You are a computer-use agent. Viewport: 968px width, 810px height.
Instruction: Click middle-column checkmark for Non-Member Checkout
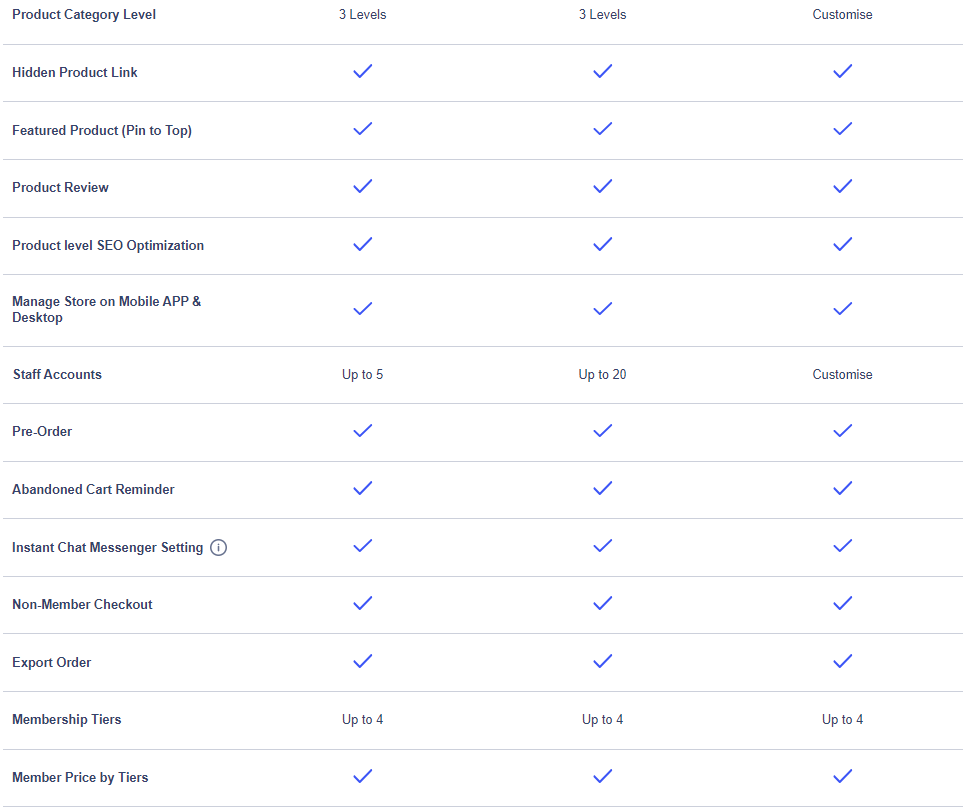pyautogui.click(x=603, y=603)
